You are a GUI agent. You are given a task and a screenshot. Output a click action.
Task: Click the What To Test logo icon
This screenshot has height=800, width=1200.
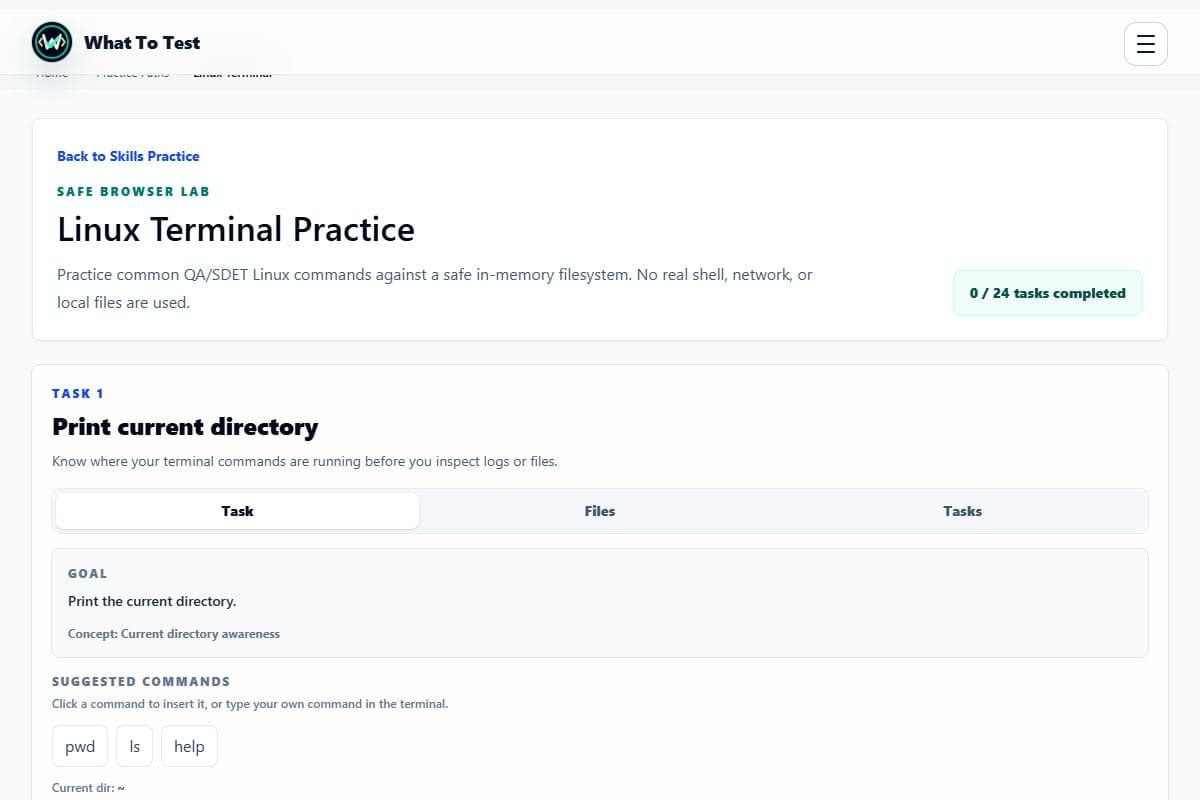click(x=52, y=42)
